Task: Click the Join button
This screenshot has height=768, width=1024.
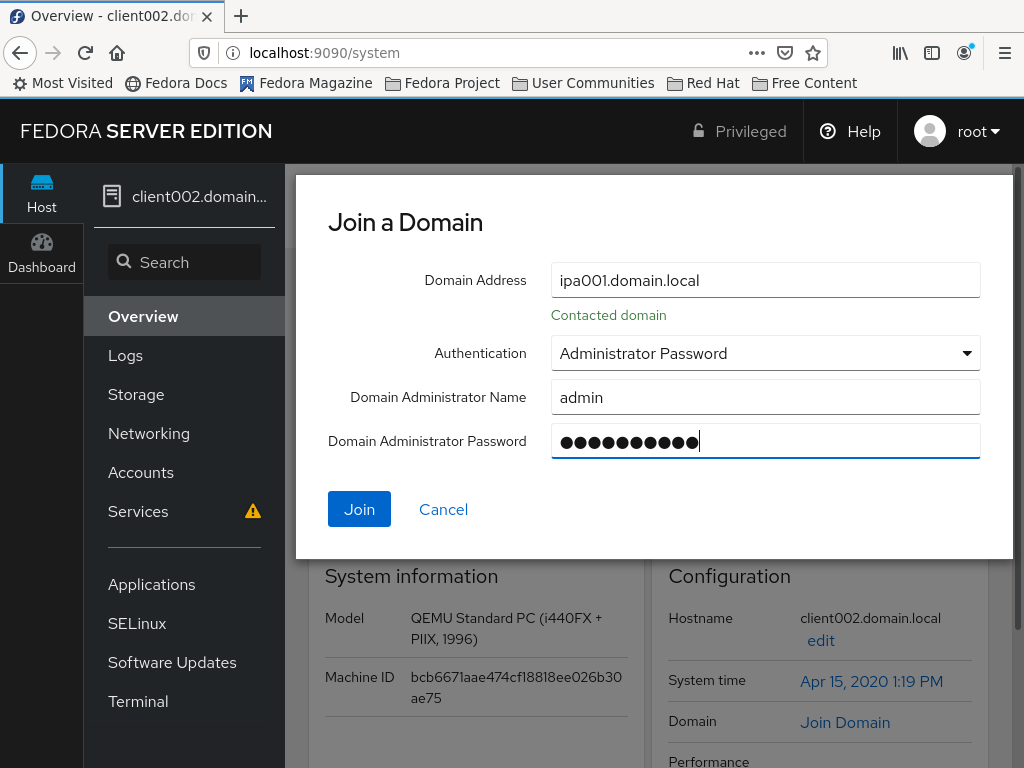Action: point(359,509)
